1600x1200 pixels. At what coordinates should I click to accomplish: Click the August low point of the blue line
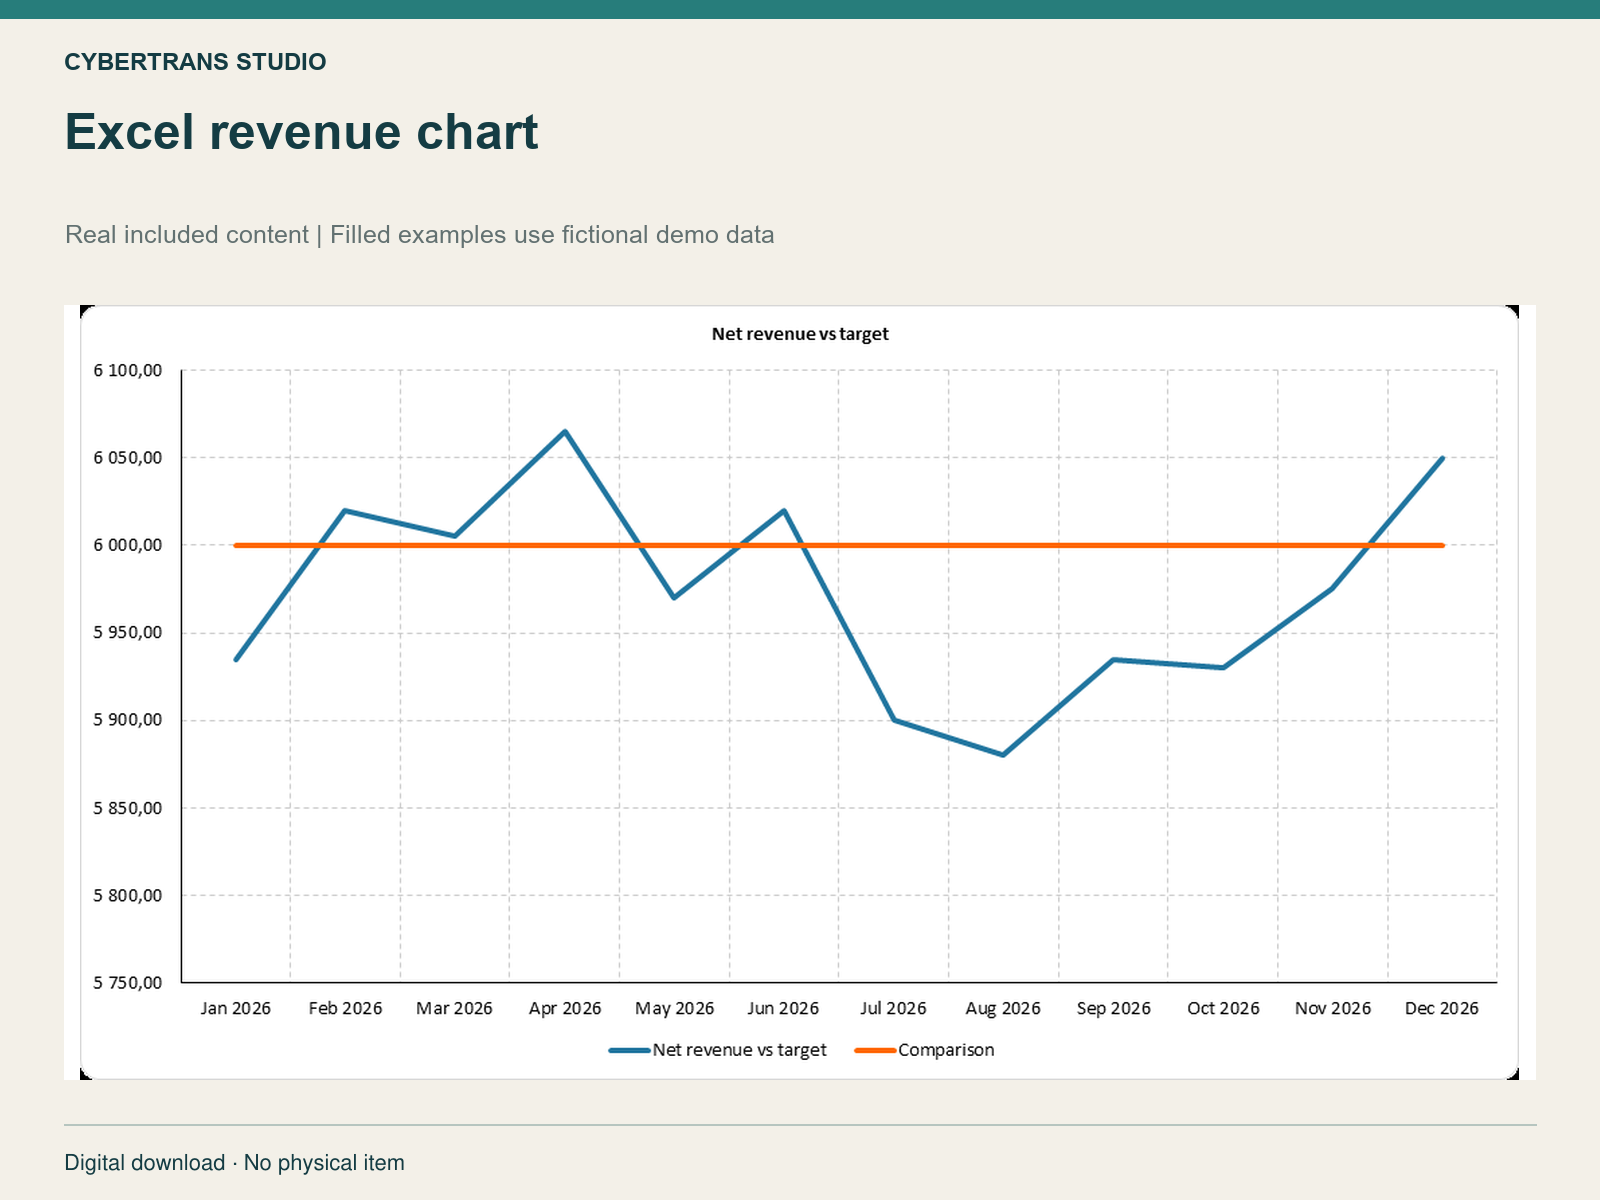1003,755
